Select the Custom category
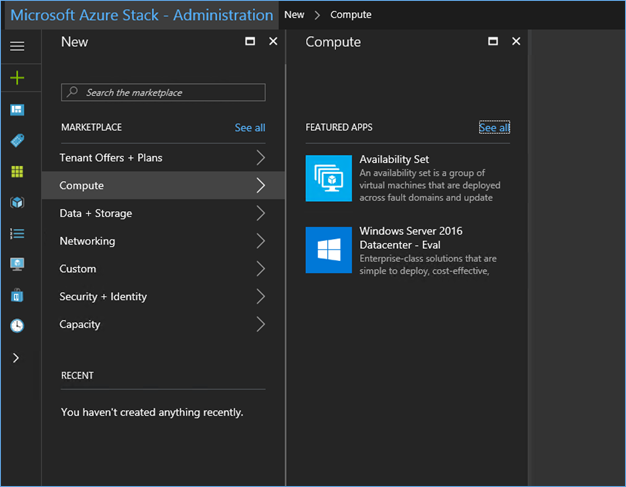 tap(163, 269)
